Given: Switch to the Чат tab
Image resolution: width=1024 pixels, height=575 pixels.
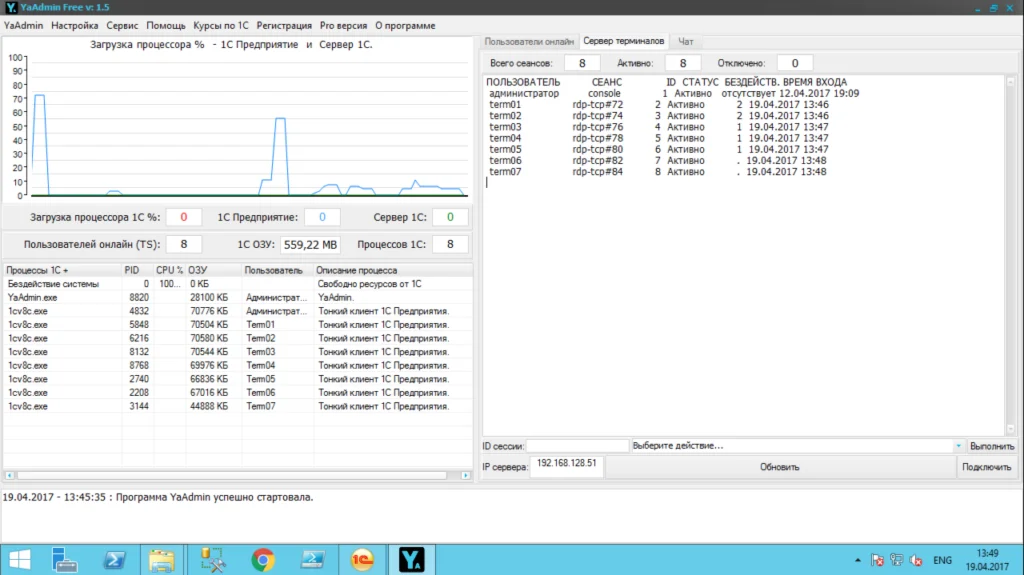Looking at the screenshot, I should pyautogui.click(x=686, y=42).
